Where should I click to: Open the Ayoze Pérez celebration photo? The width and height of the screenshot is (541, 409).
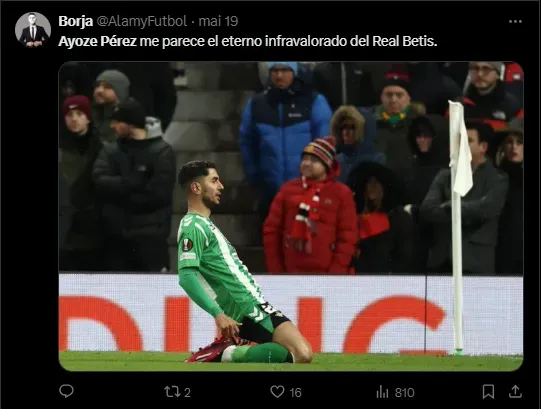[291, 216]
